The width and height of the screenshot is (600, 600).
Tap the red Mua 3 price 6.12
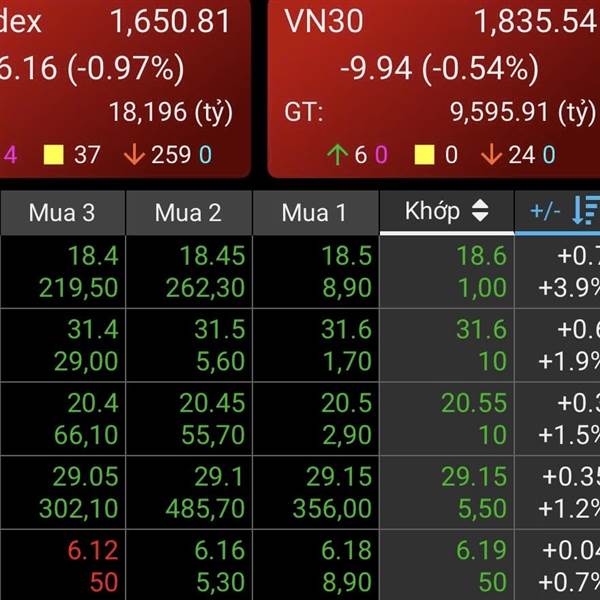pyautogui.click(x=93, y=551)
